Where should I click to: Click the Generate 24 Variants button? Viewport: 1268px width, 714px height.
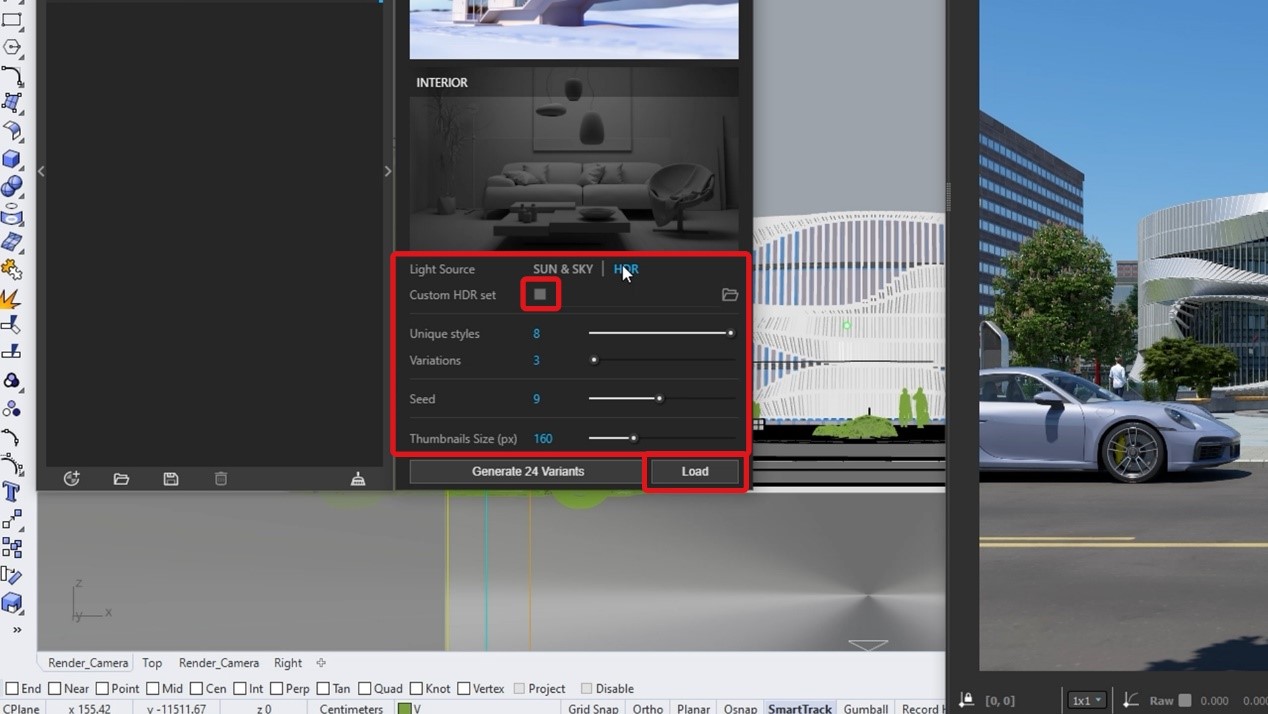[527, 471]
